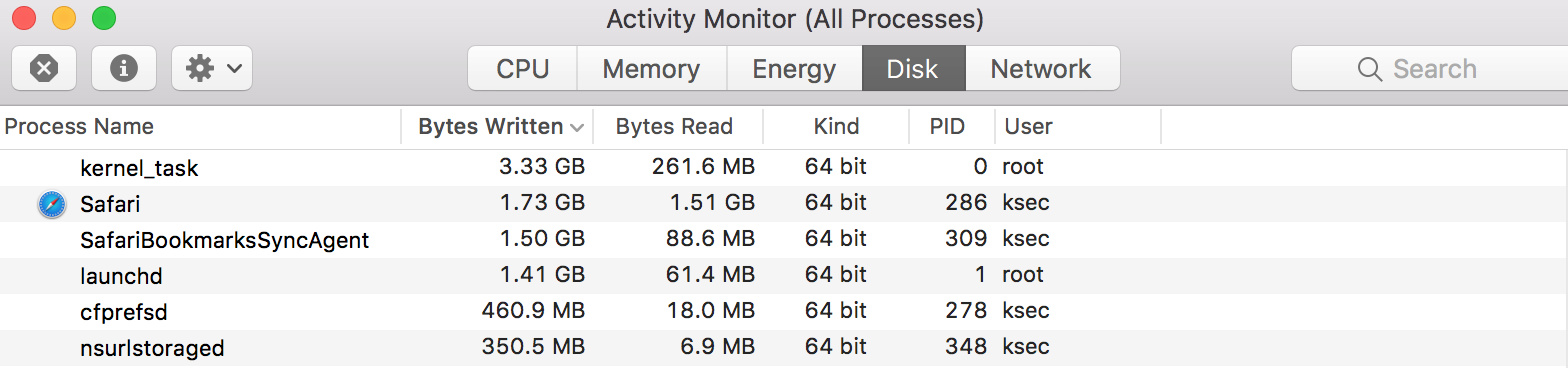Sort by Bytes Read column

[x=677, y=127]
